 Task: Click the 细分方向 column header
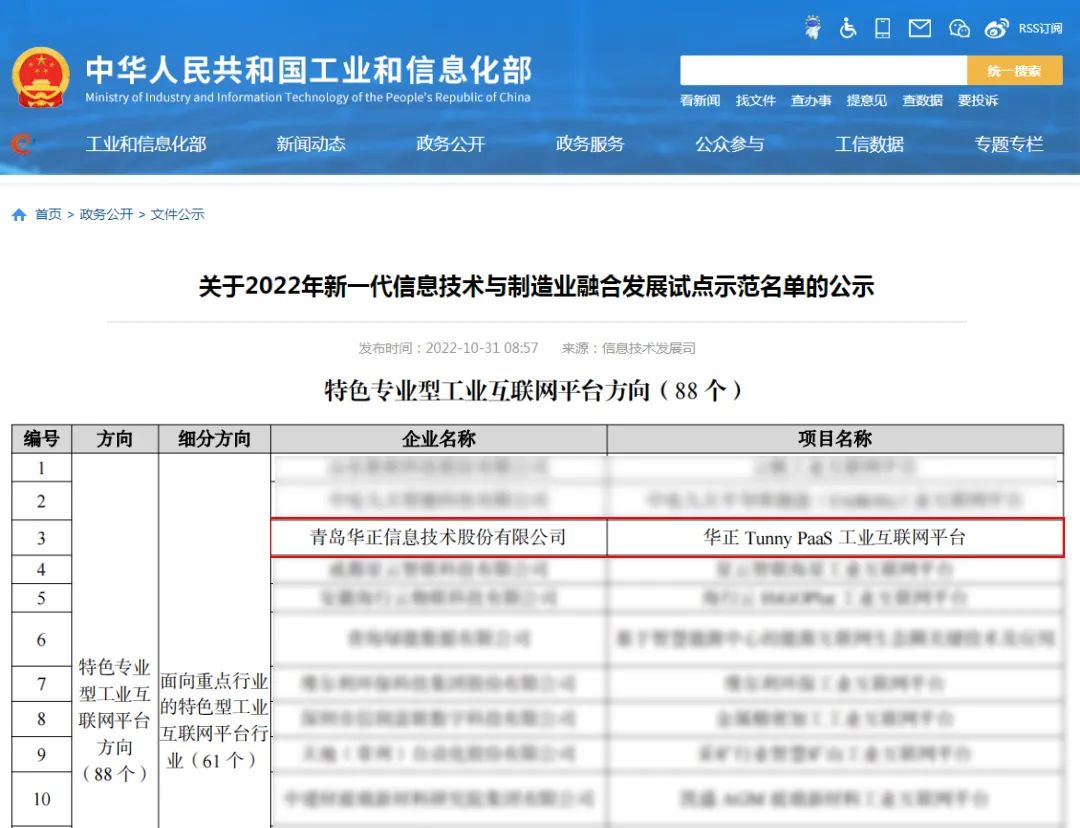click(x=214, y=439)
